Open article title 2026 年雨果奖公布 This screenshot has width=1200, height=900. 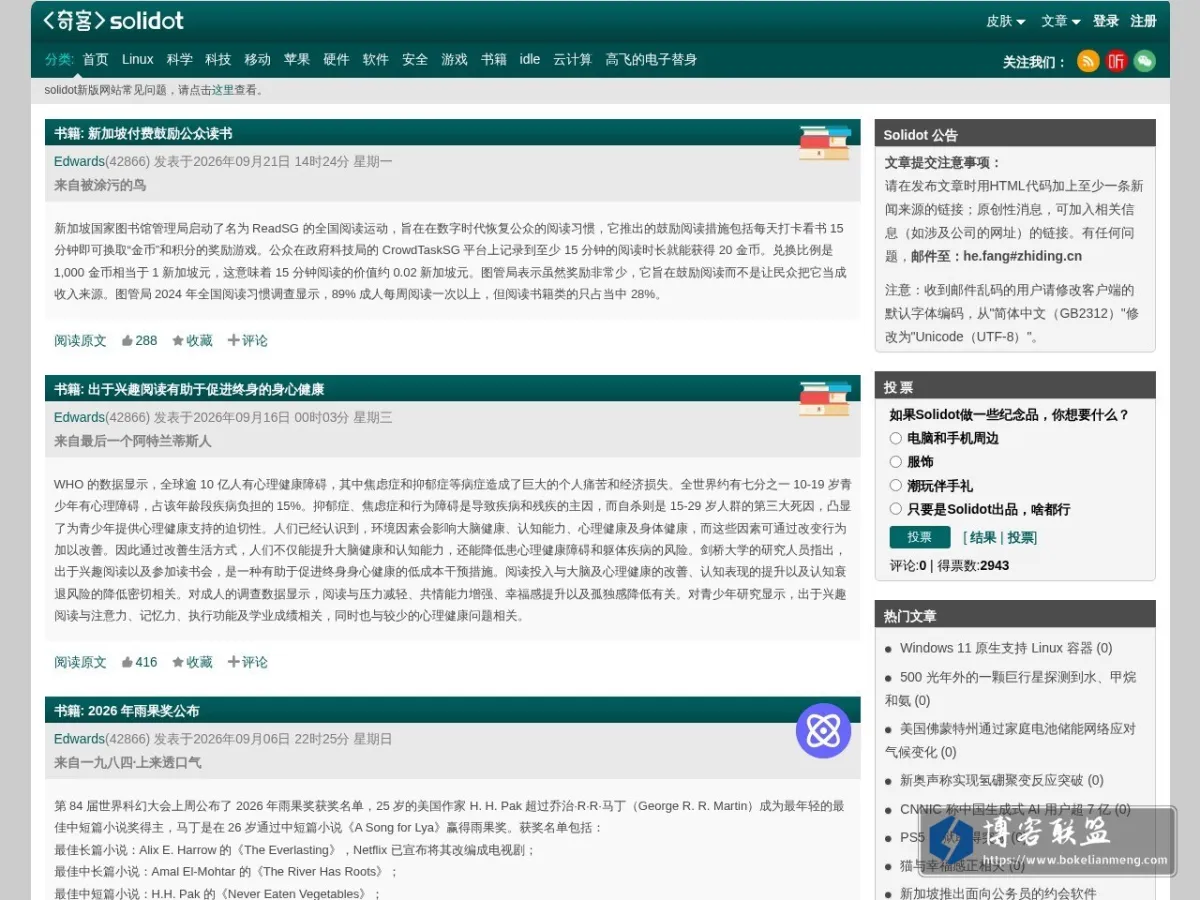click(x=144, y=711)
